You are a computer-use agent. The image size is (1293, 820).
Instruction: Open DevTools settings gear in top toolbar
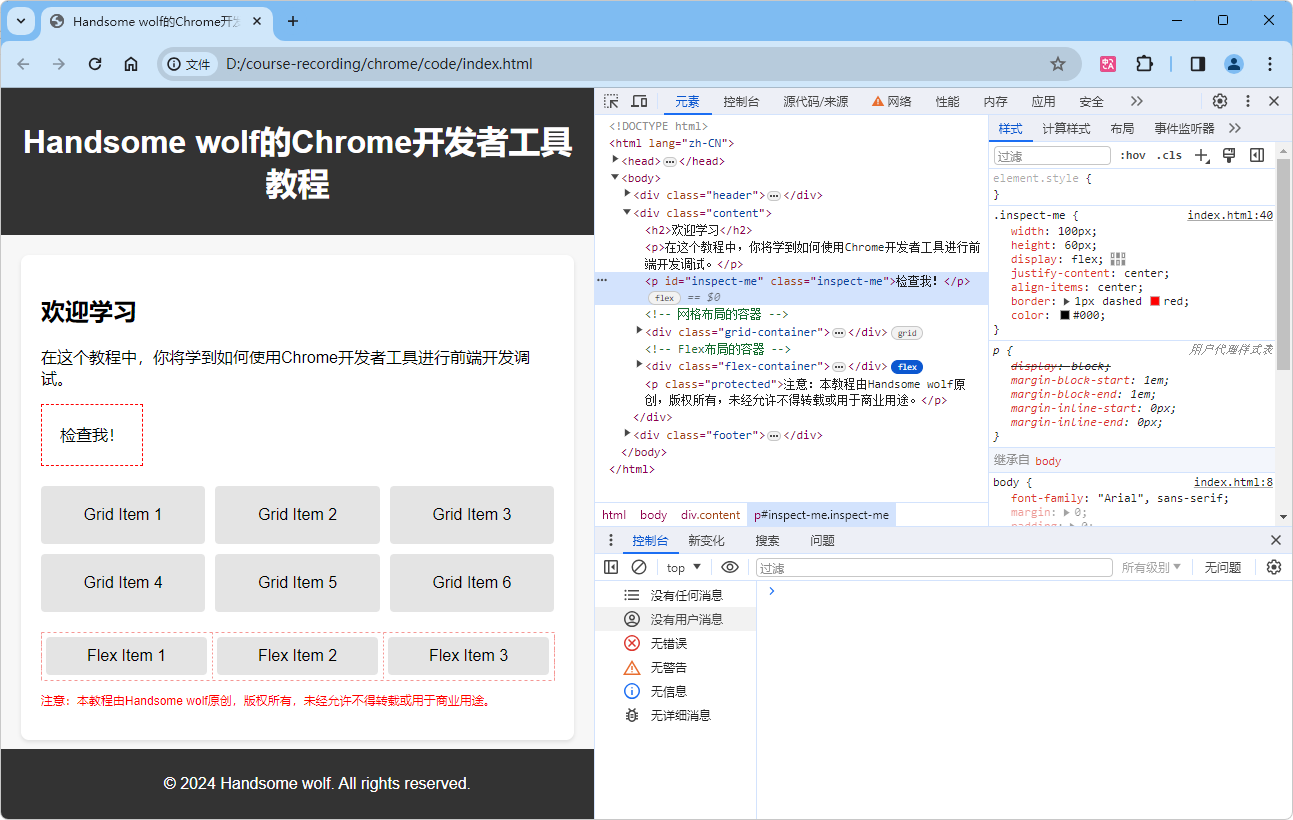pyautogui.click(x=1220, y=101)
